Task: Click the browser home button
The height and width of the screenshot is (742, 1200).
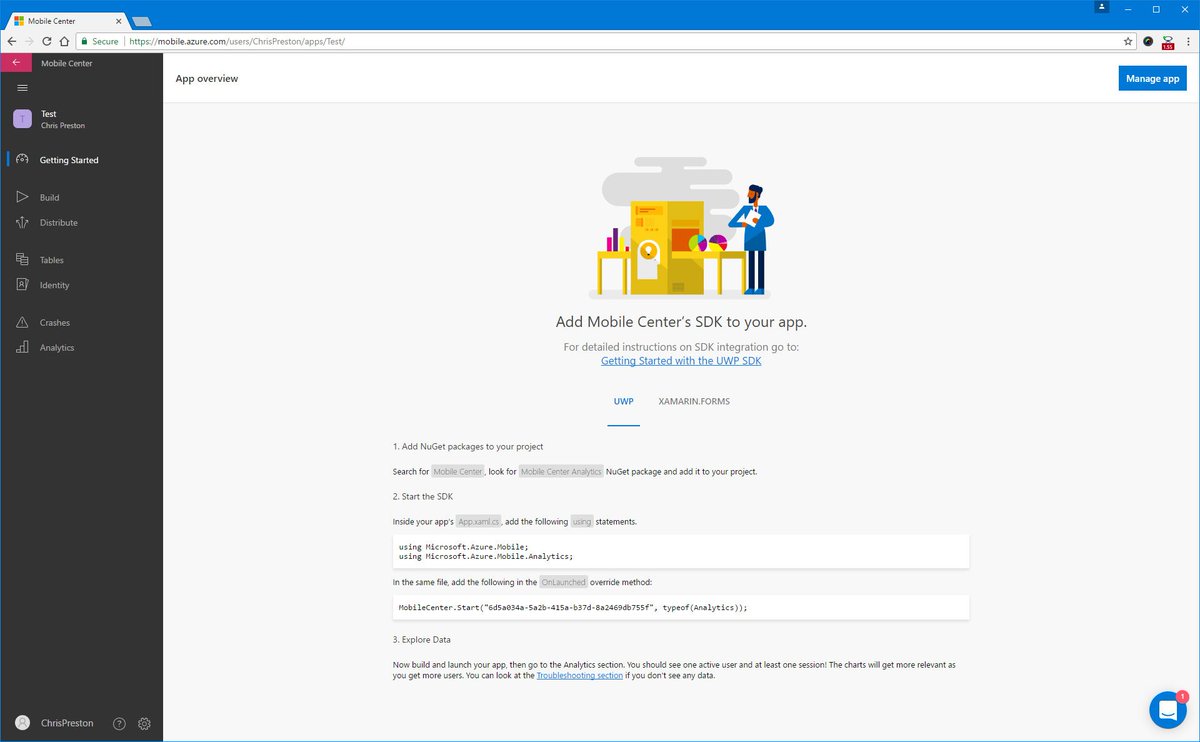Action: 63,41
